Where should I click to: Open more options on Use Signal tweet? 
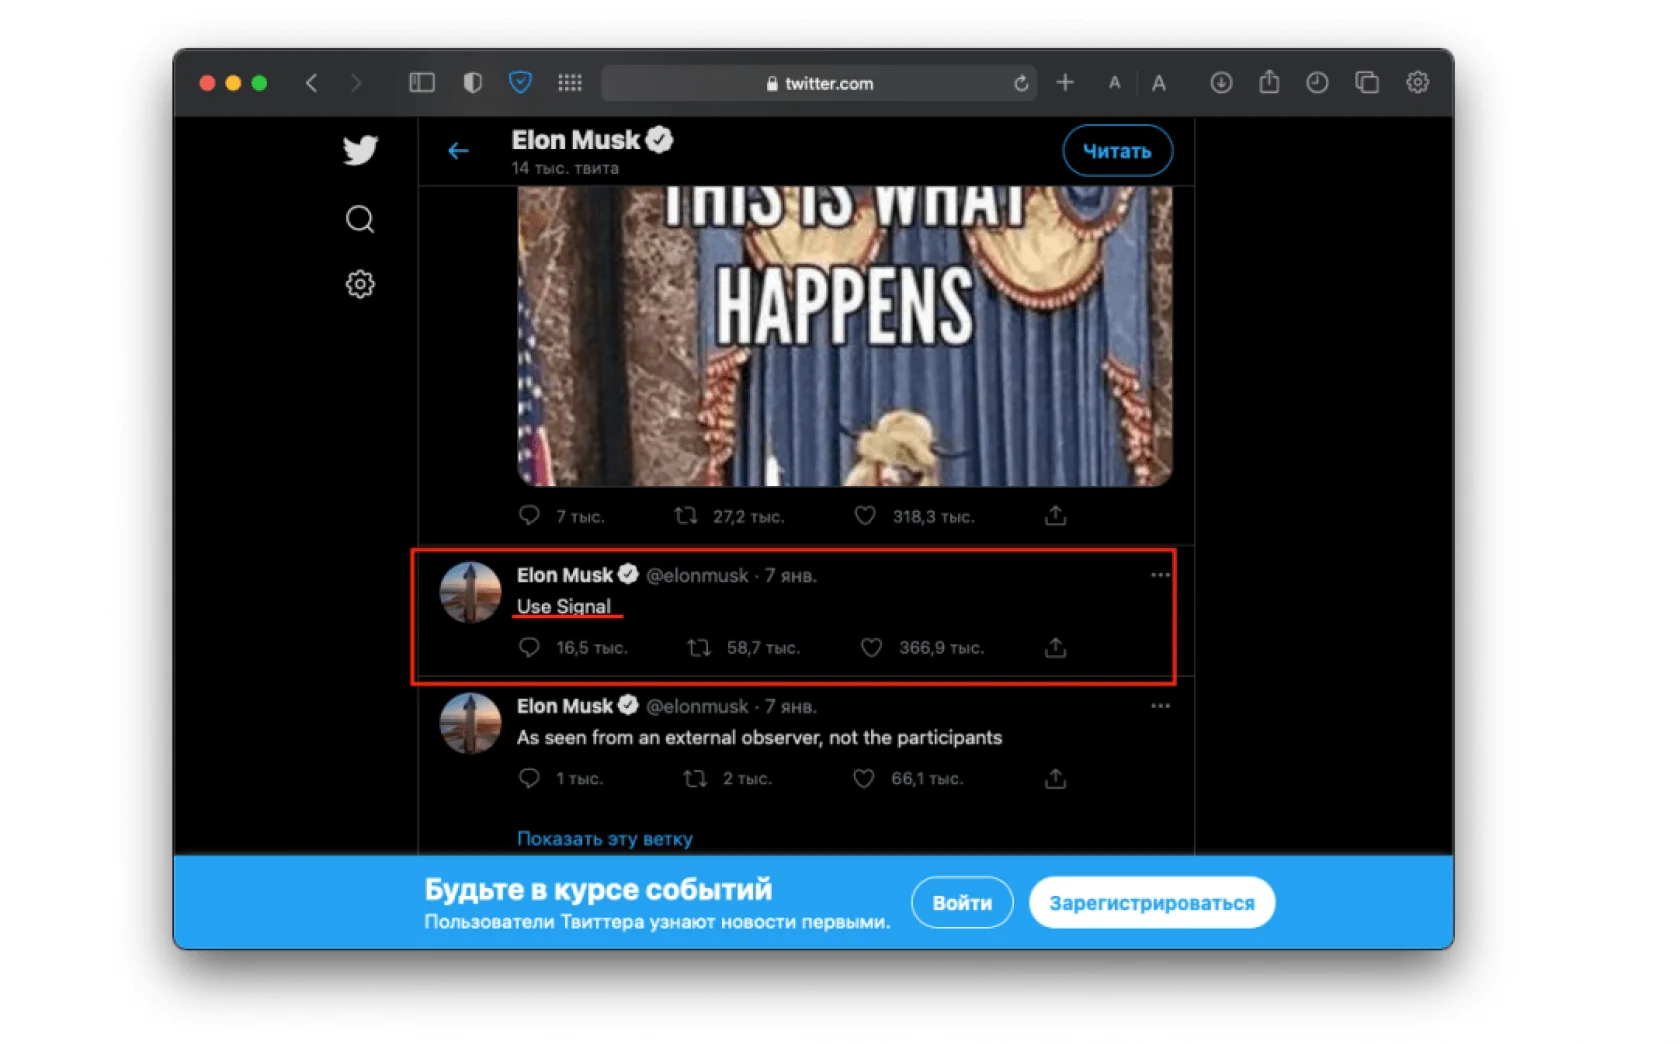(1160, 575)
